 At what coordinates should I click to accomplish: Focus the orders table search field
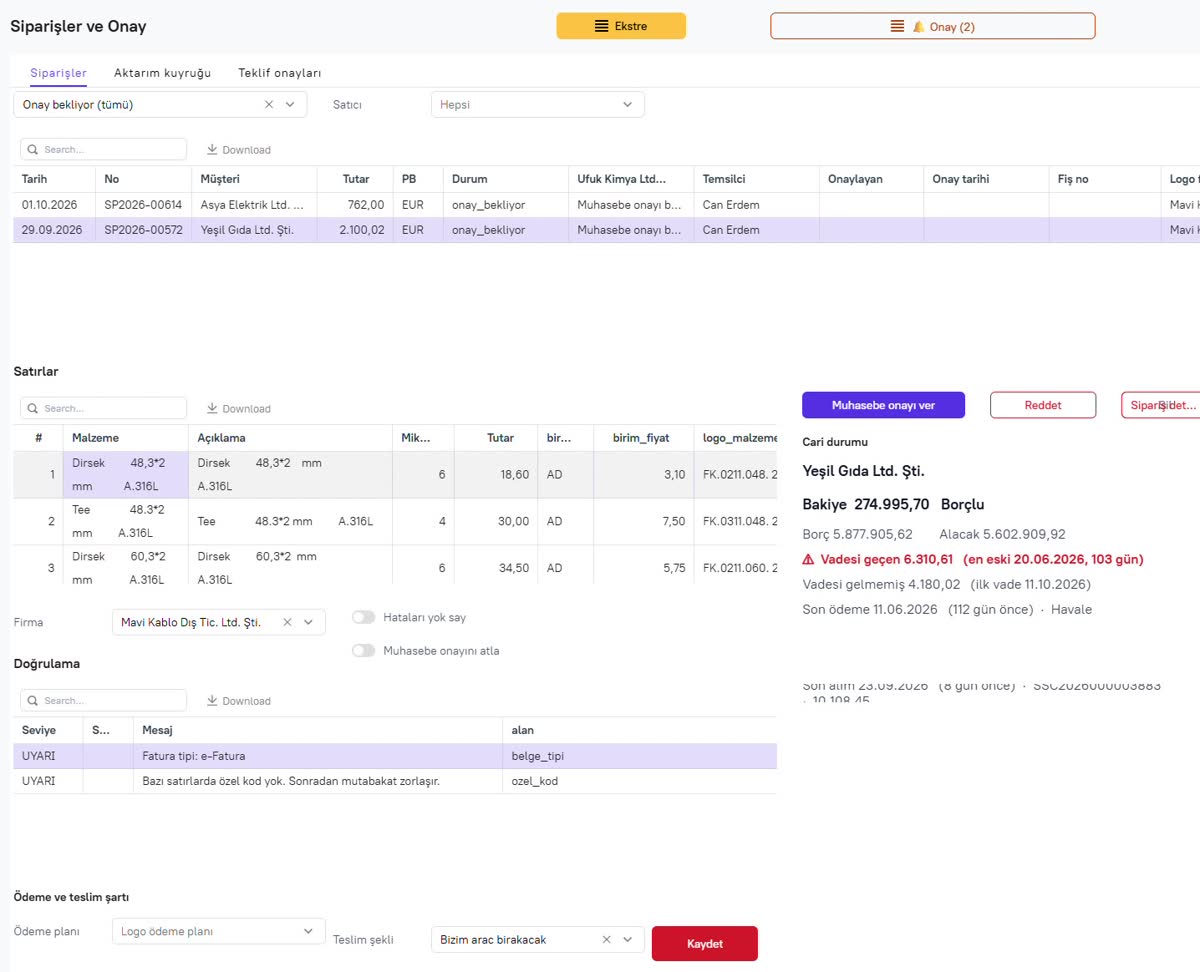[x=103, y=149]
